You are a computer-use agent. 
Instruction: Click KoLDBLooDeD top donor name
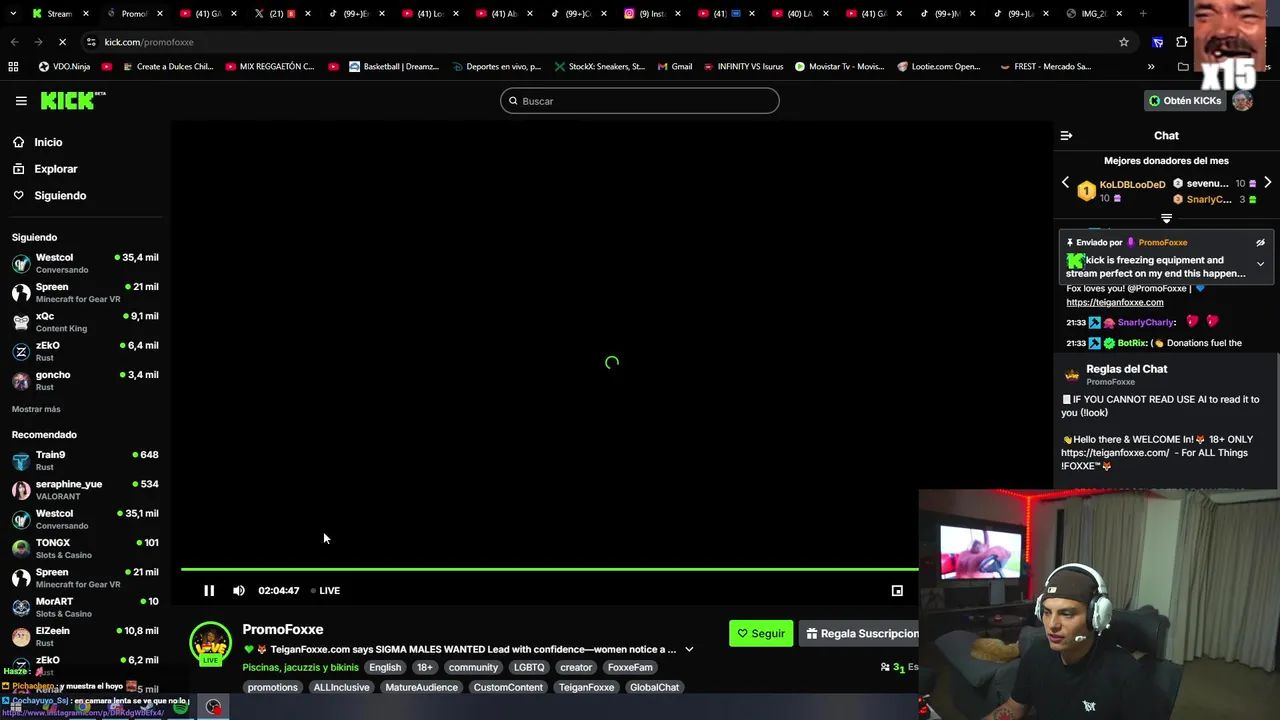[x=1132, y=185]
